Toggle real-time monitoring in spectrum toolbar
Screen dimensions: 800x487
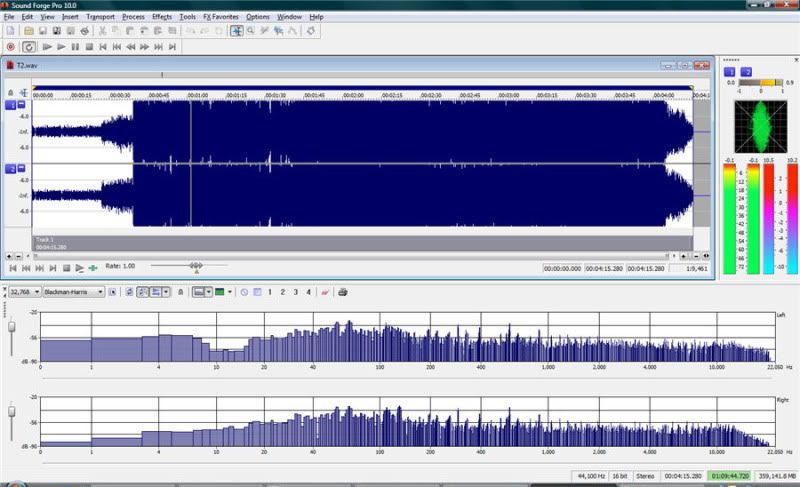coord(143,292)
